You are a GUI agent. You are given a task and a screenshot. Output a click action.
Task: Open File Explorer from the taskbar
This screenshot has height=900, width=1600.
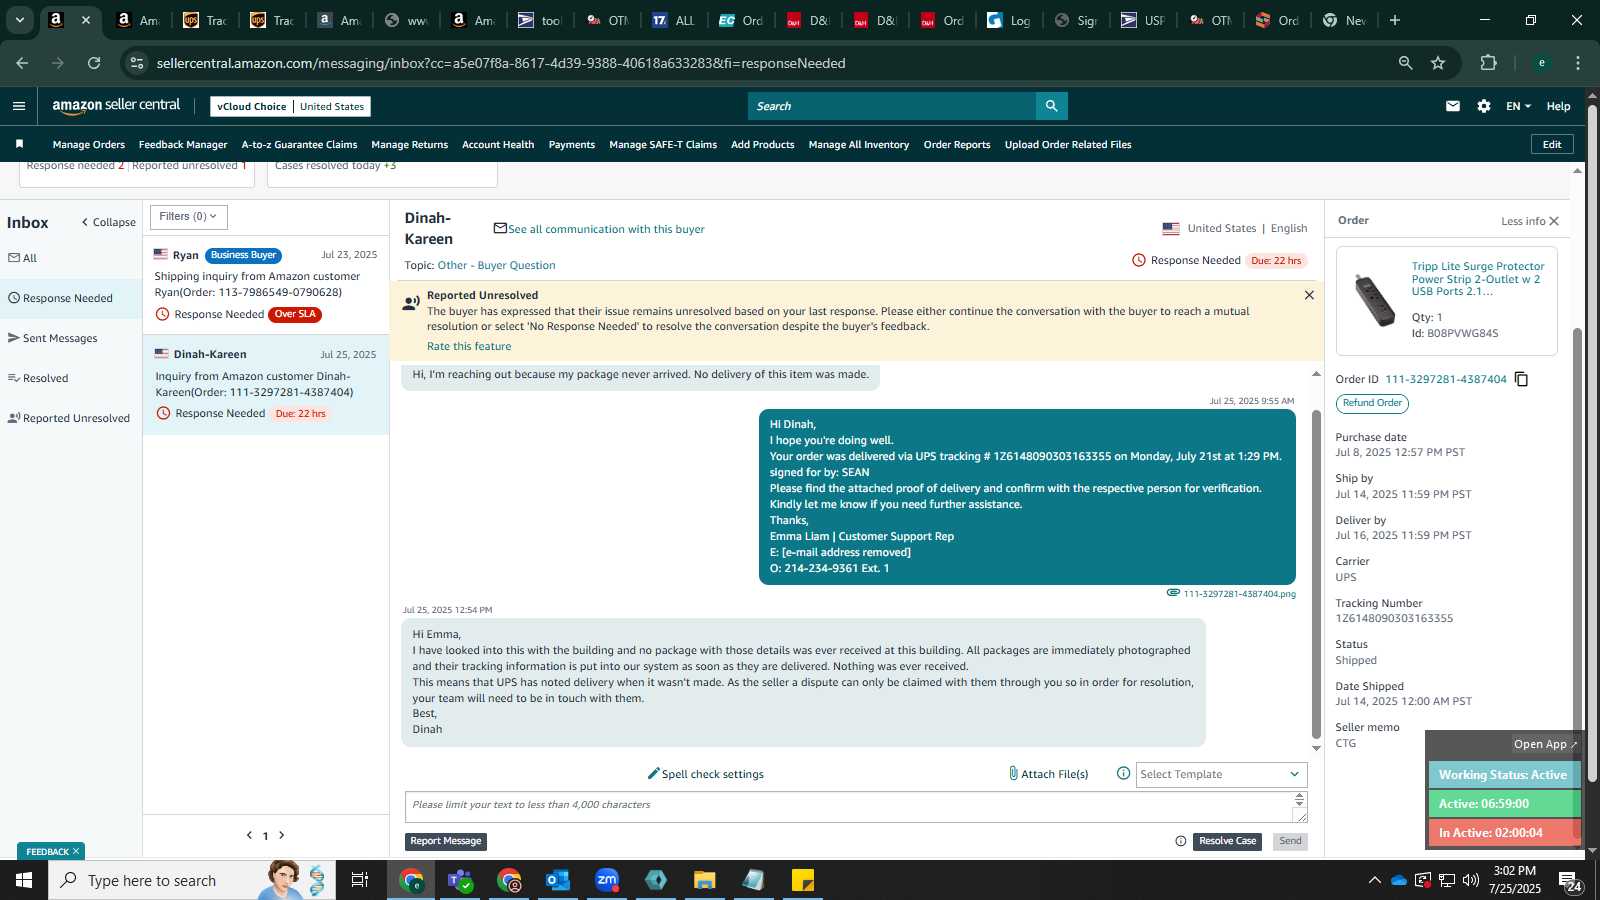tap(705, 880)
